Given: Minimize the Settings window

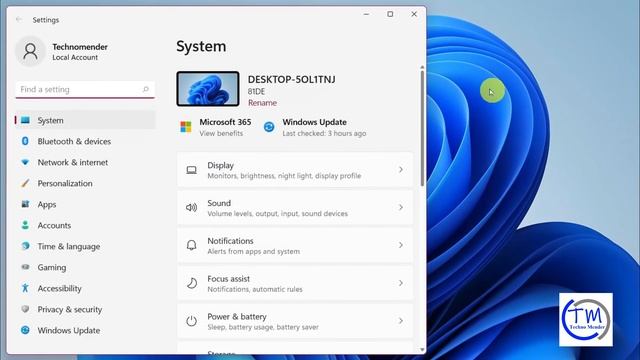Looking at the screenshot, I should pos(367,14).
